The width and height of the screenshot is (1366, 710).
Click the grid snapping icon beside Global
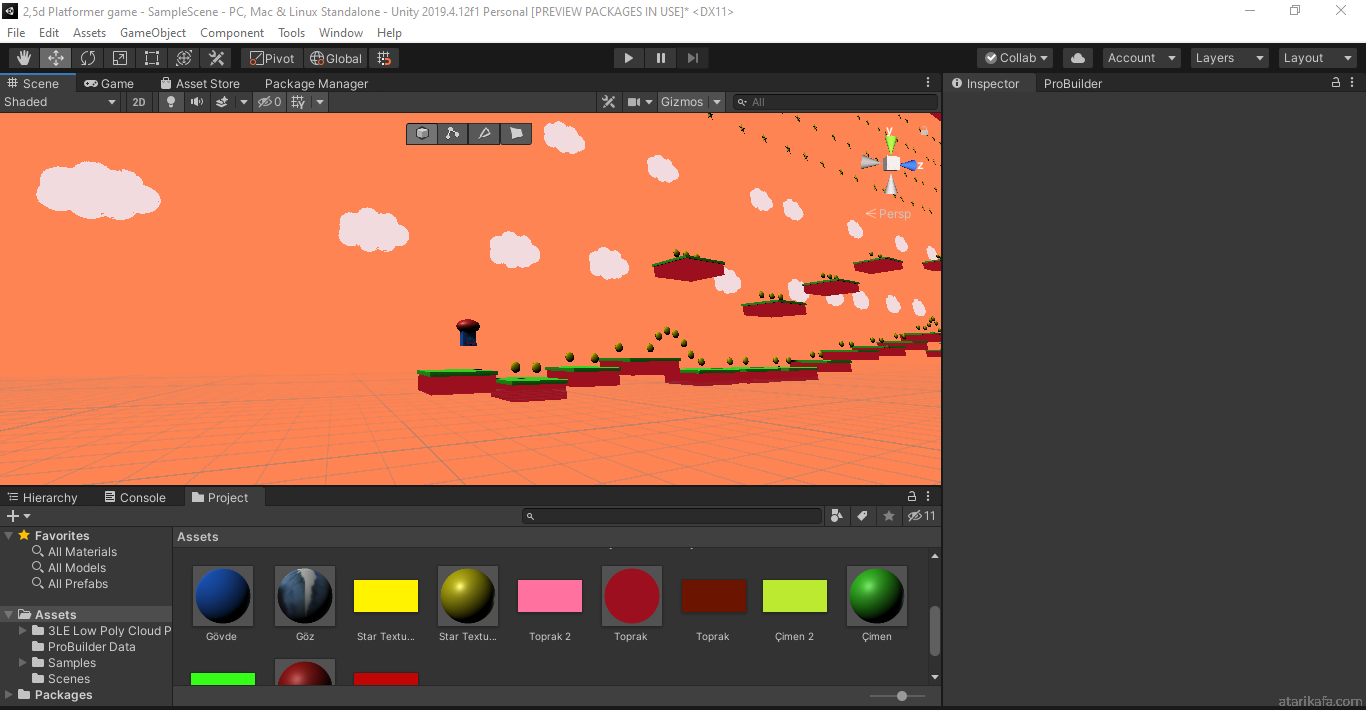tap(385, 58)
